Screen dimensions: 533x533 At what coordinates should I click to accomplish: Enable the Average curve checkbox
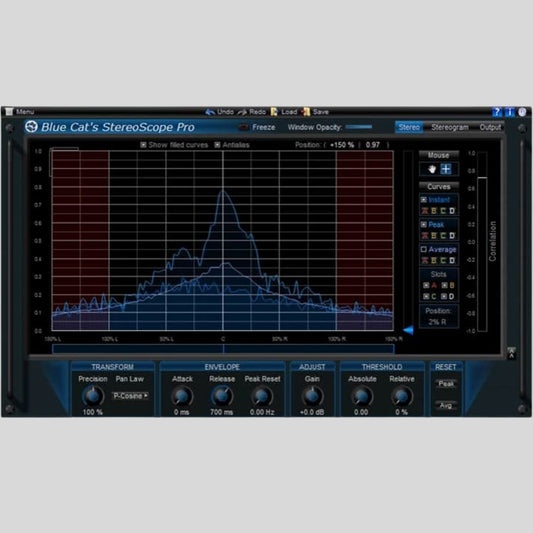tap(424, 249)
